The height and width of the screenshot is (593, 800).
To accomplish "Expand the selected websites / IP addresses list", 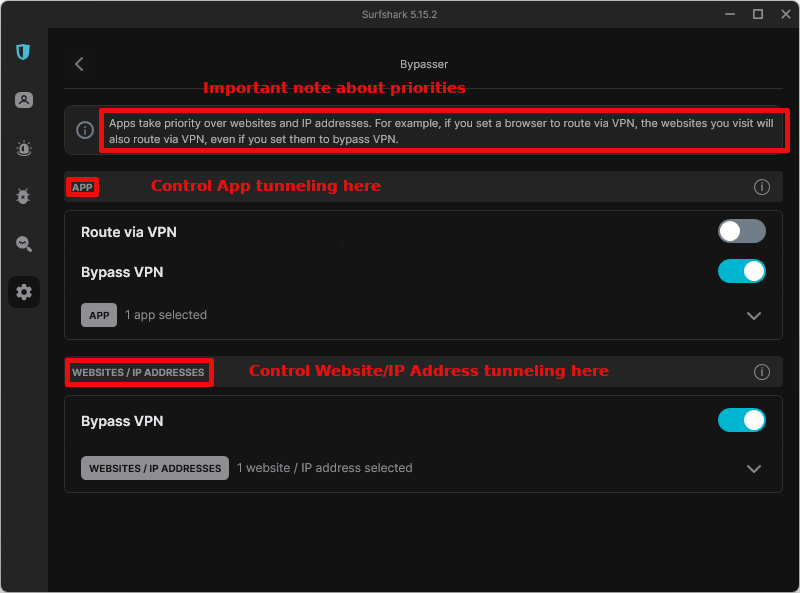I will click(x=754, y=469).
